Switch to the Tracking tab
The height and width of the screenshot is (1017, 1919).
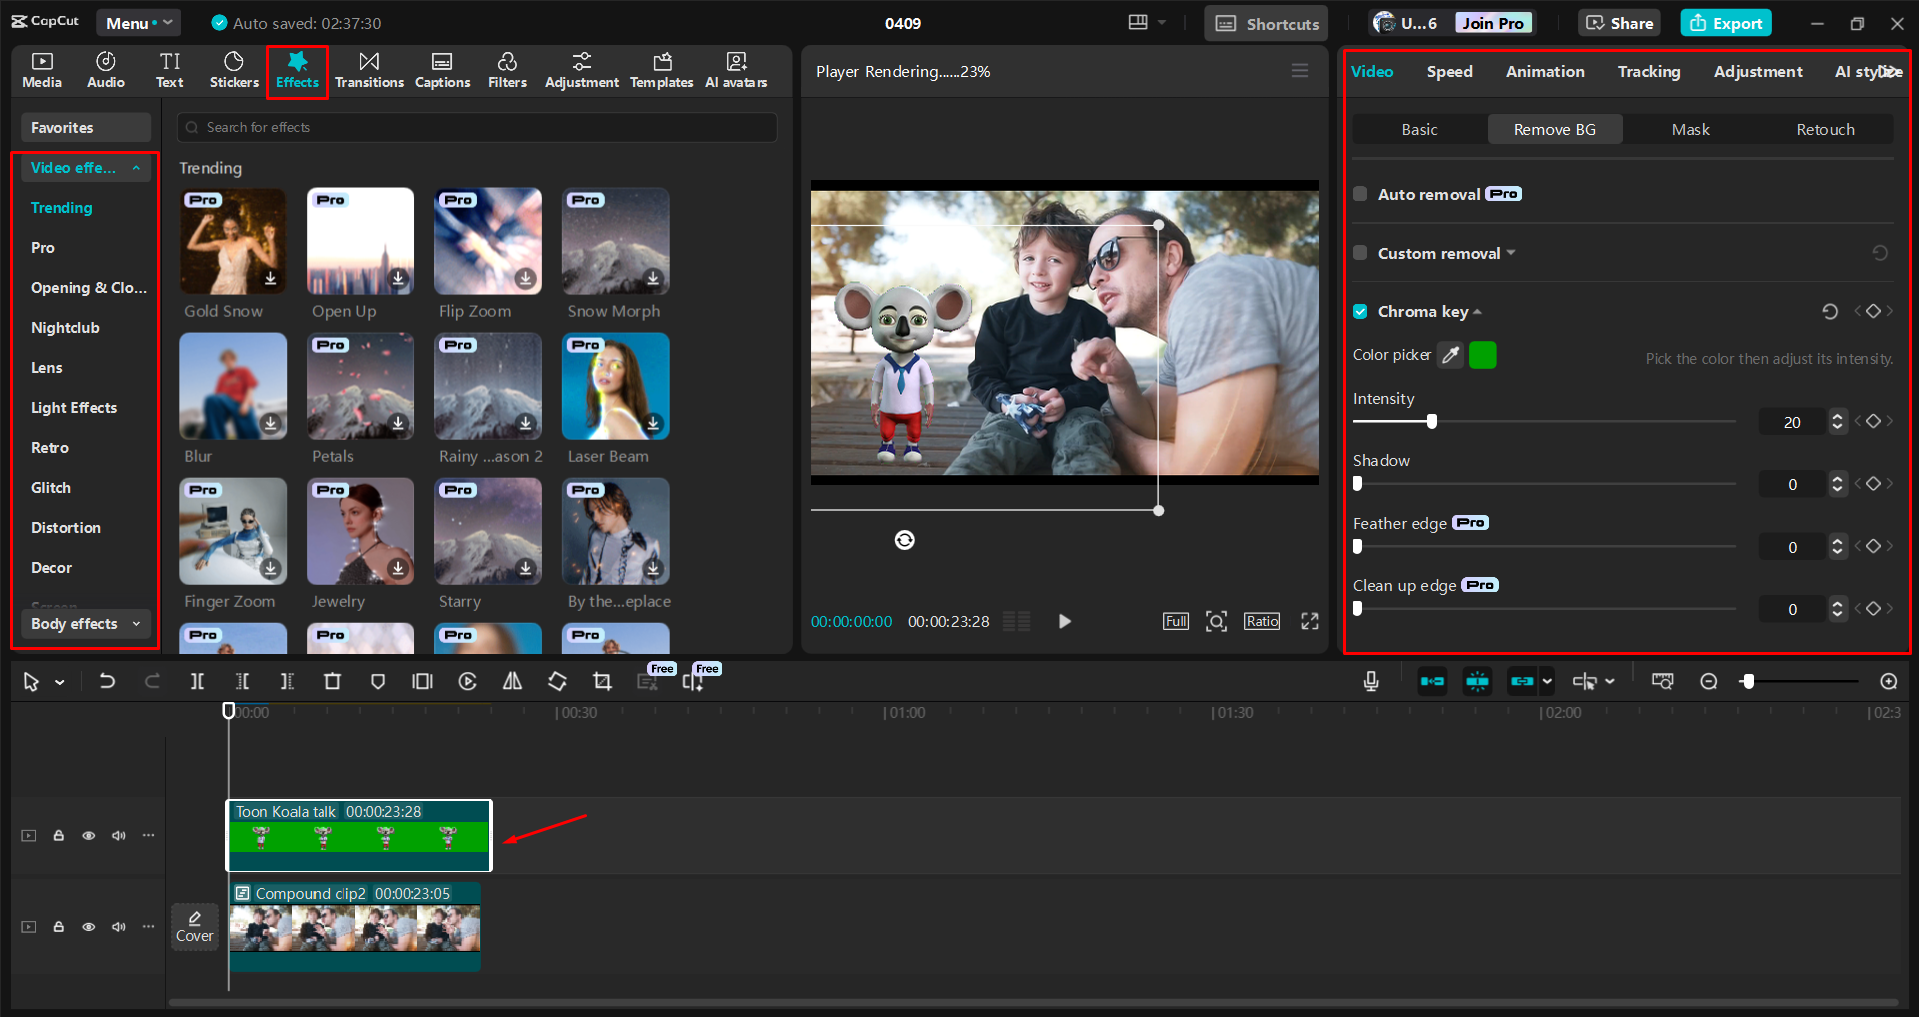click(x=1648, y=71)
